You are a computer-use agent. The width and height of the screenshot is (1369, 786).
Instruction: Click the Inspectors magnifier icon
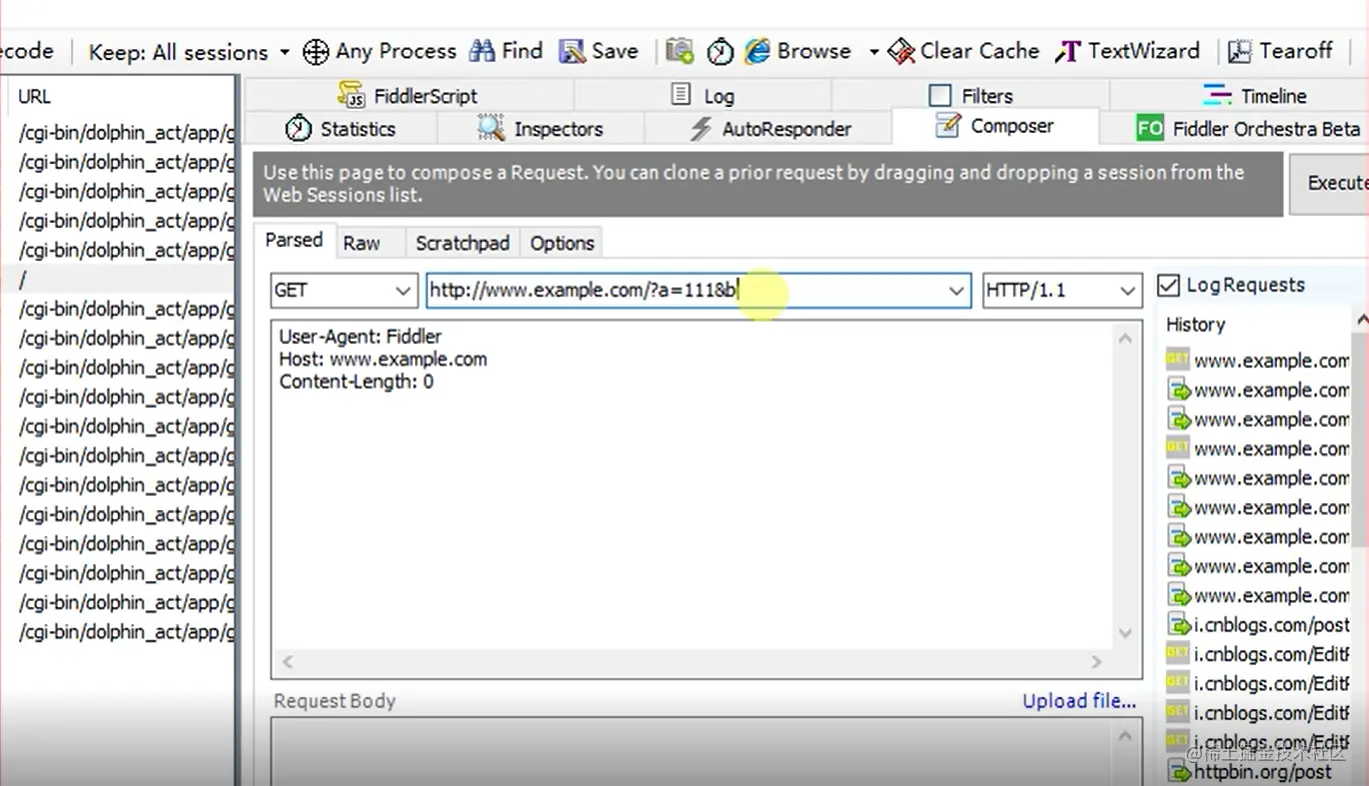[490, 128]
